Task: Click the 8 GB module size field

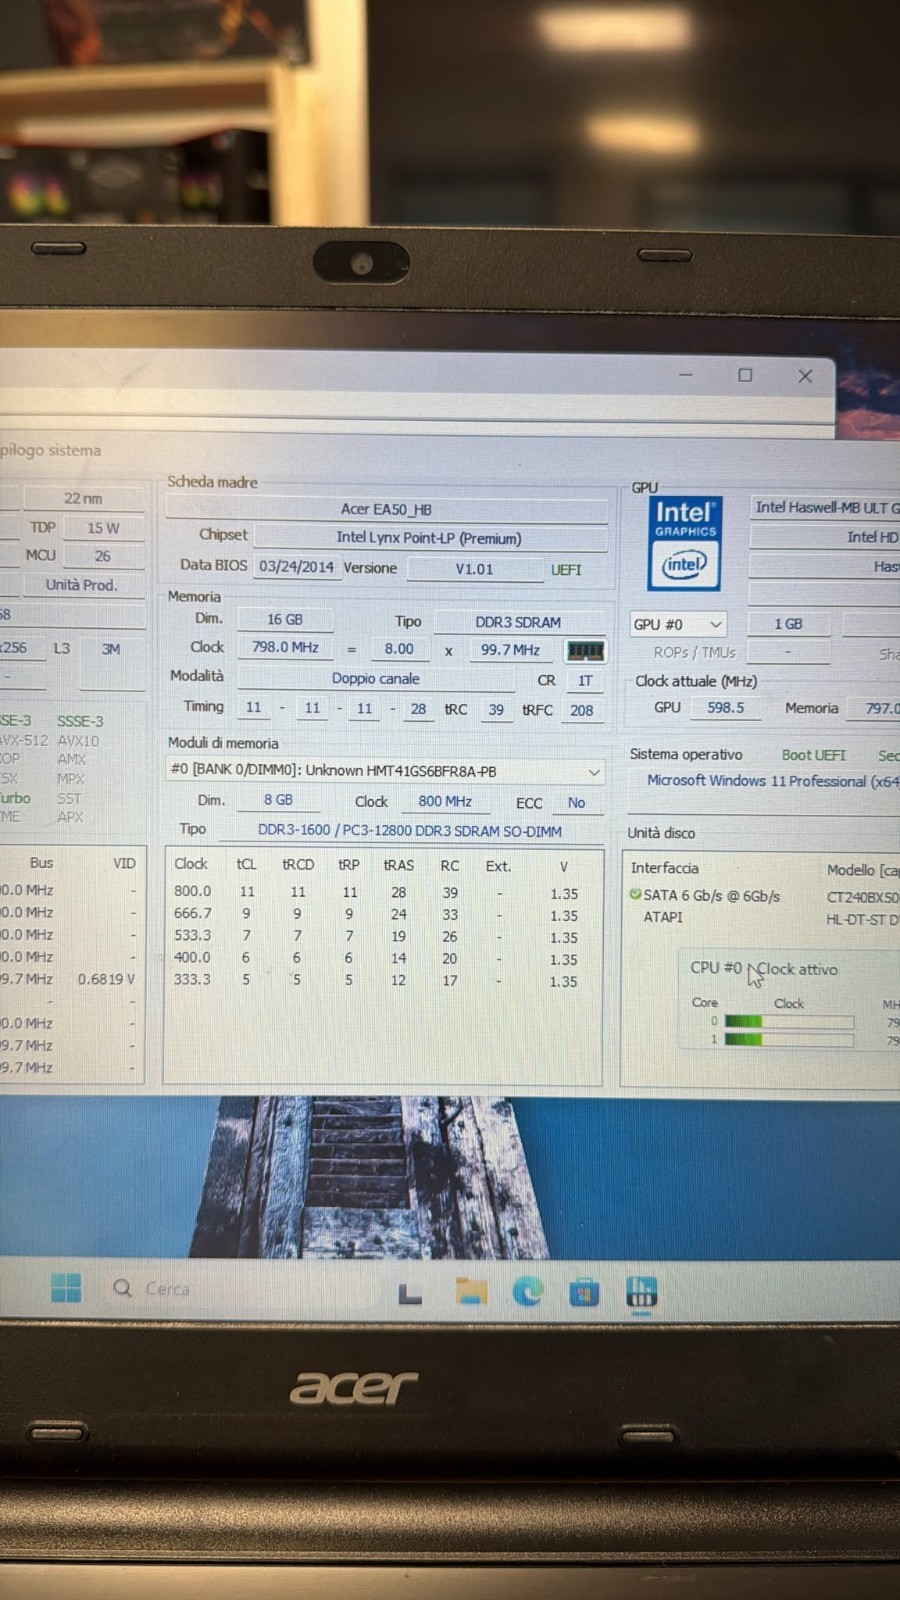Action: 278,800
